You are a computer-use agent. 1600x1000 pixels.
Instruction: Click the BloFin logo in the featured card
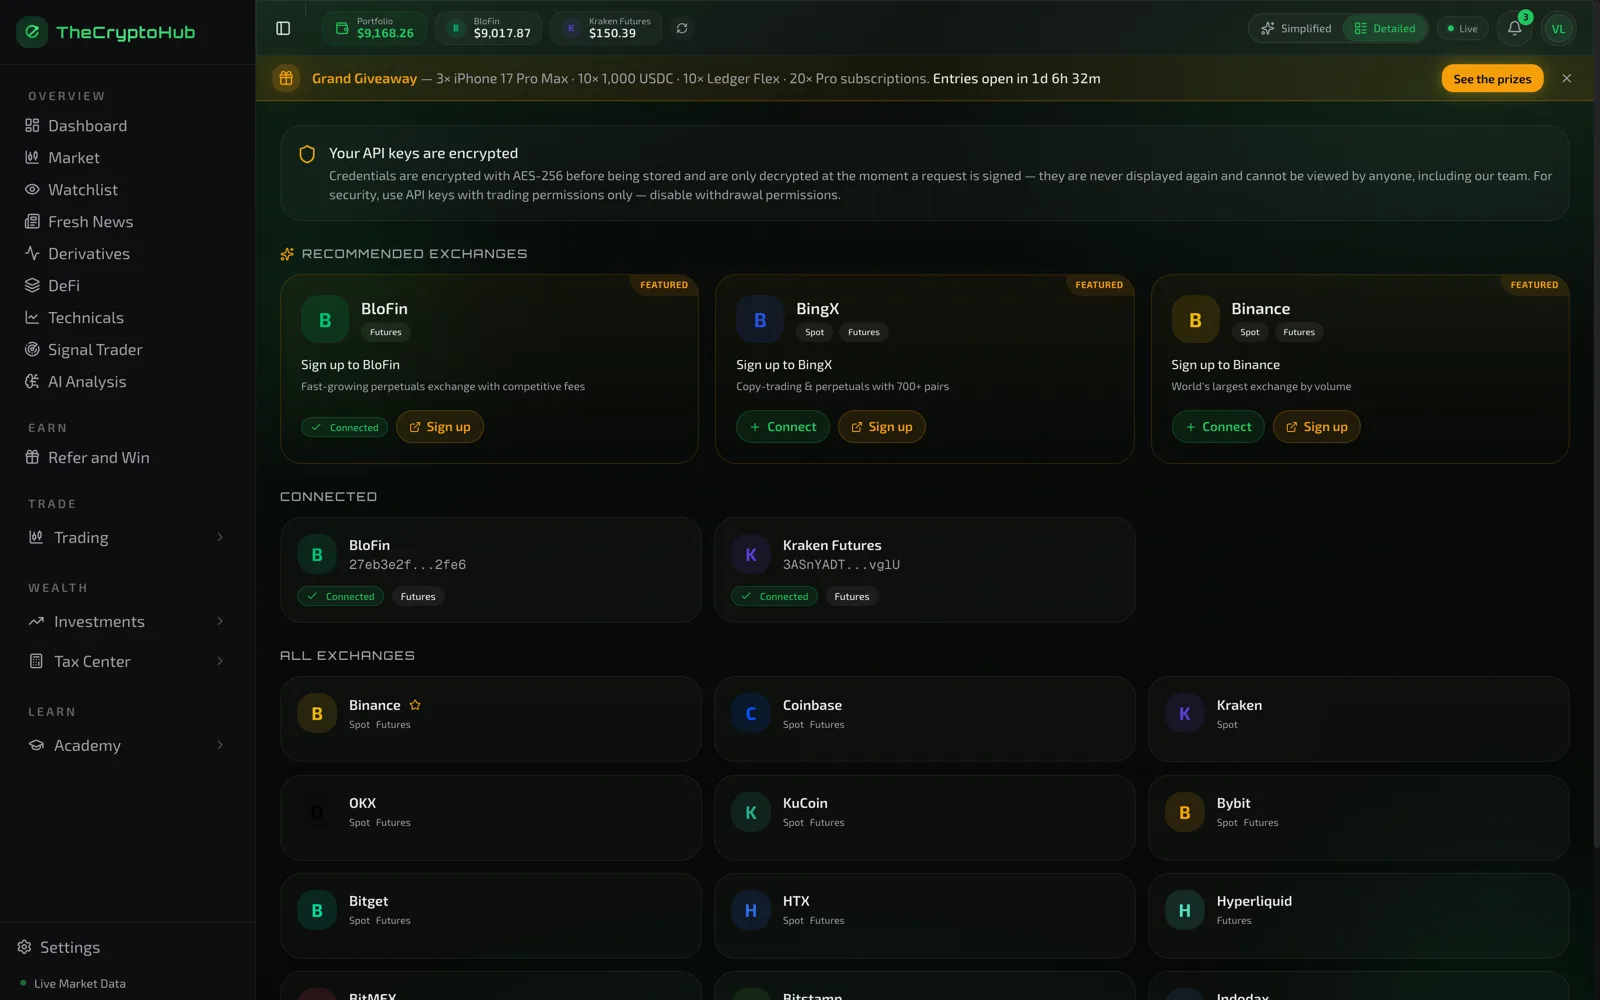click(x=325, y=320)
